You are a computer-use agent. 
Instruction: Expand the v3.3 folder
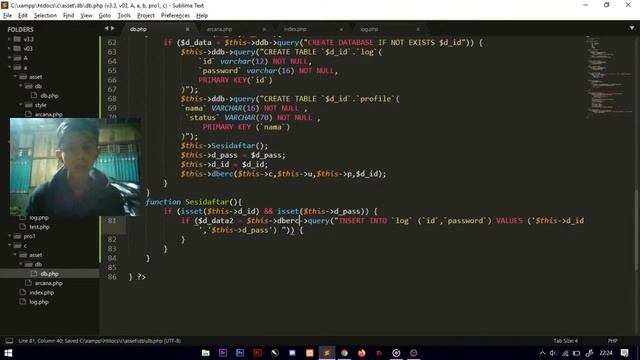click(9, 39)
